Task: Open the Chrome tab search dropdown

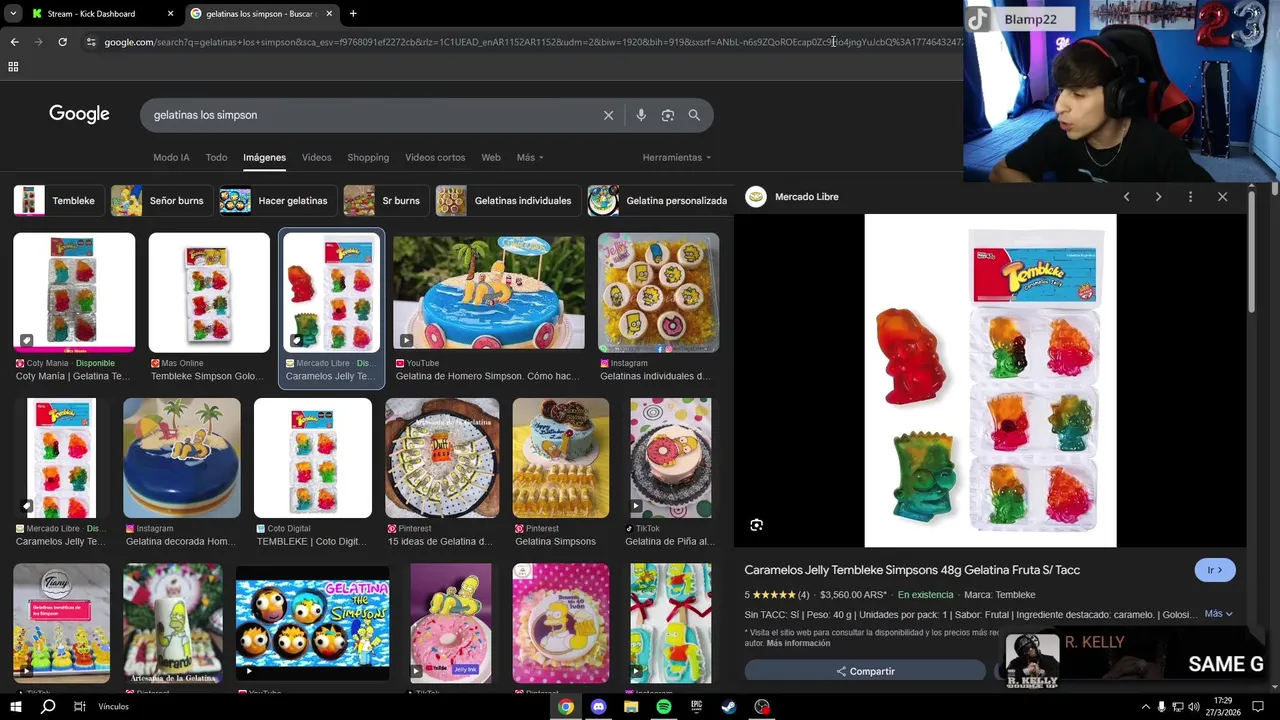Action: pos(13,13)
